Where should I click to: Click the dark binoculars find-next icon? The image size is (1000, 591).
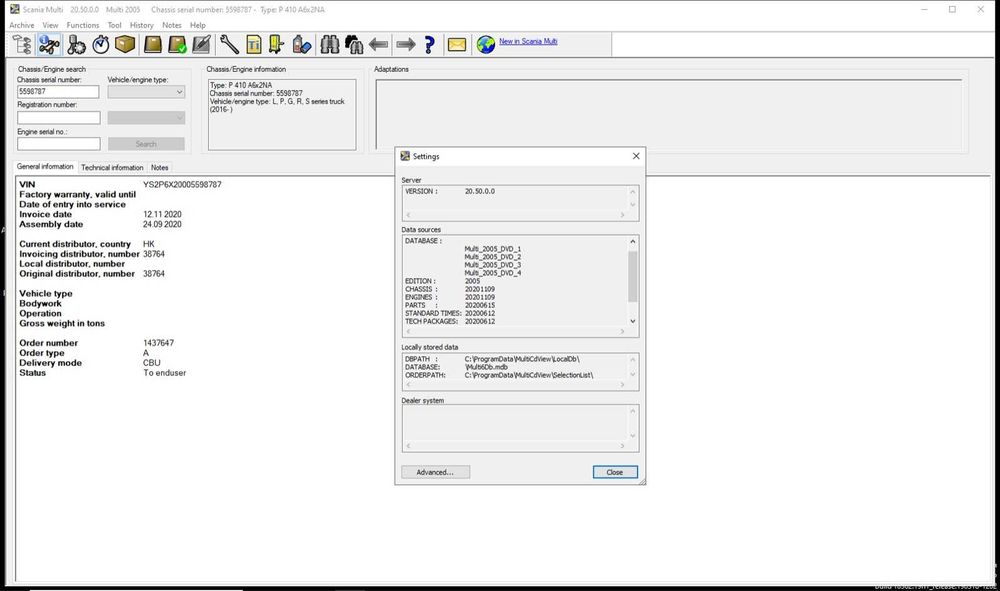[x=354, y=45]
